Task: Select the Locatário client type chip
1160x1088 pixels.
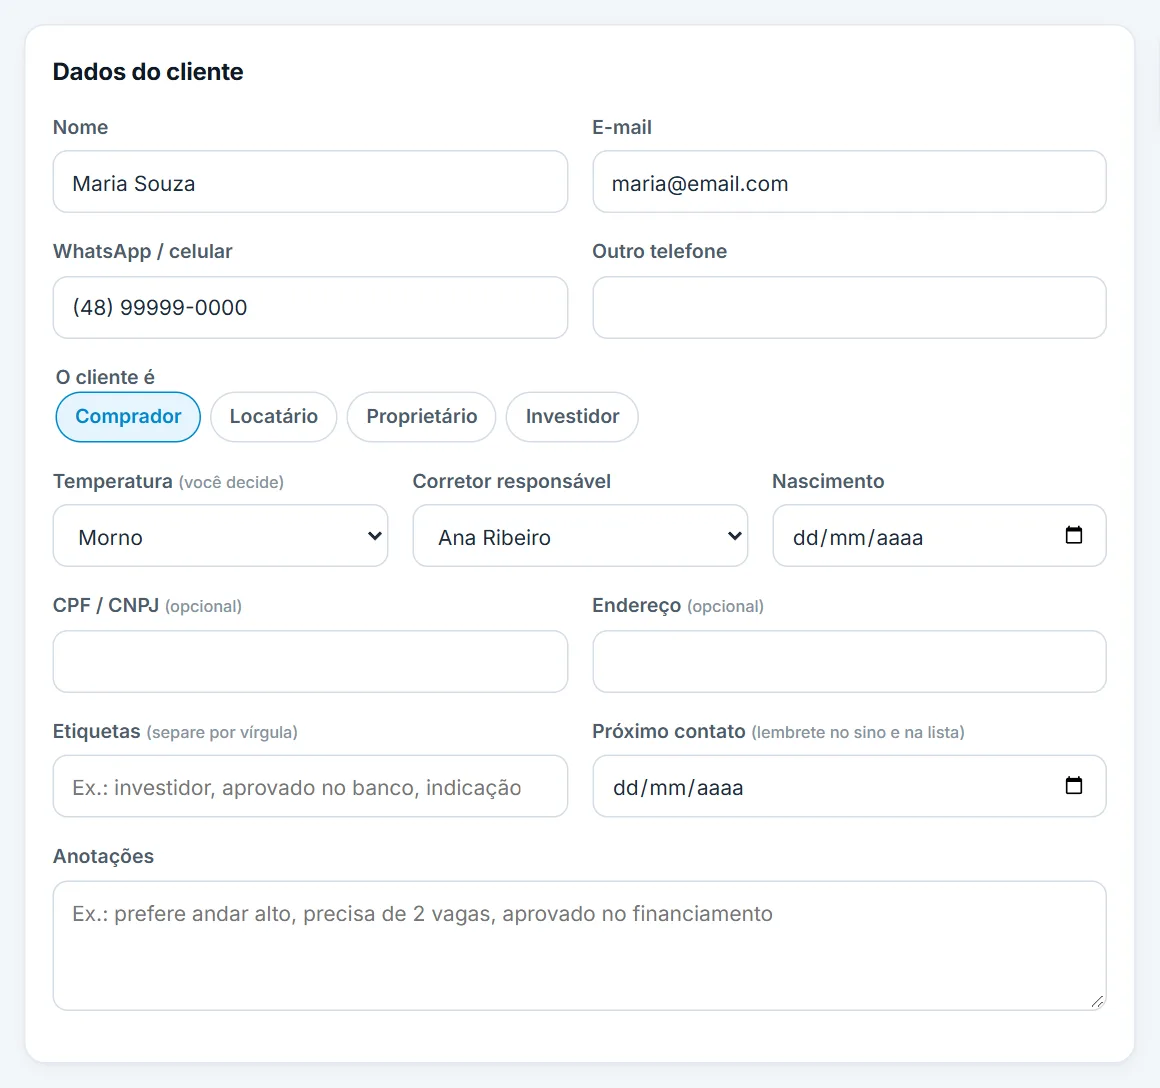Action: tap(274, 416)
